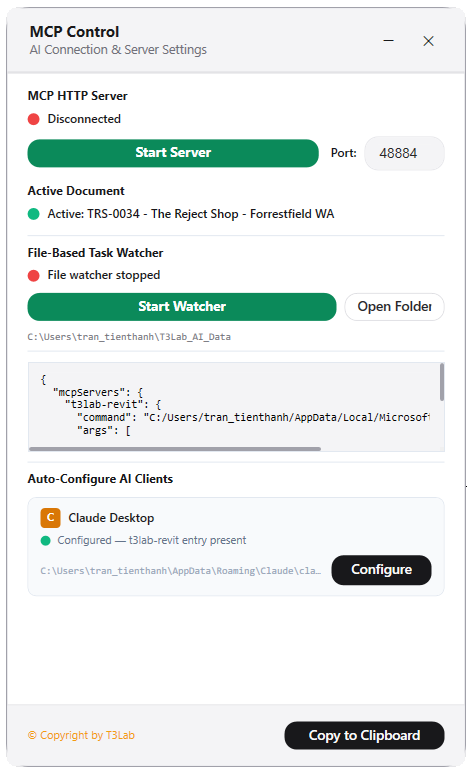Click the MCP Control window title
471x775 pixels.
click(x=74, y=32)
